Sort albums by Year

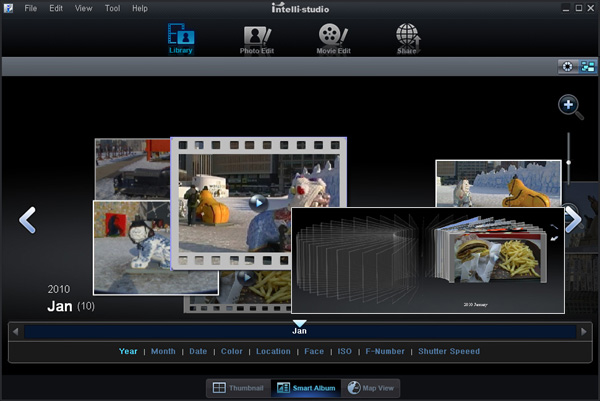[128, 351]
